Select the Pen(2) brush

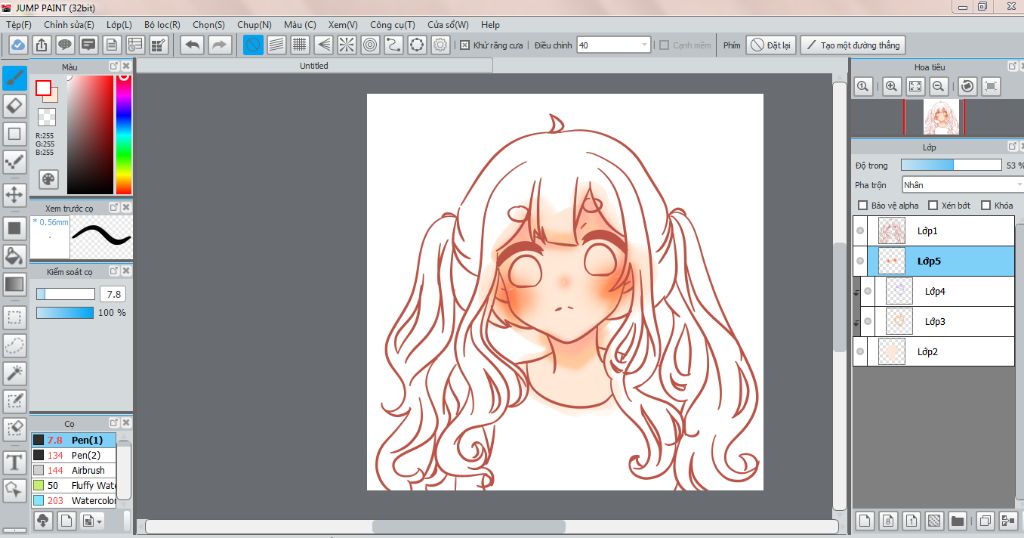click(74, 455)
